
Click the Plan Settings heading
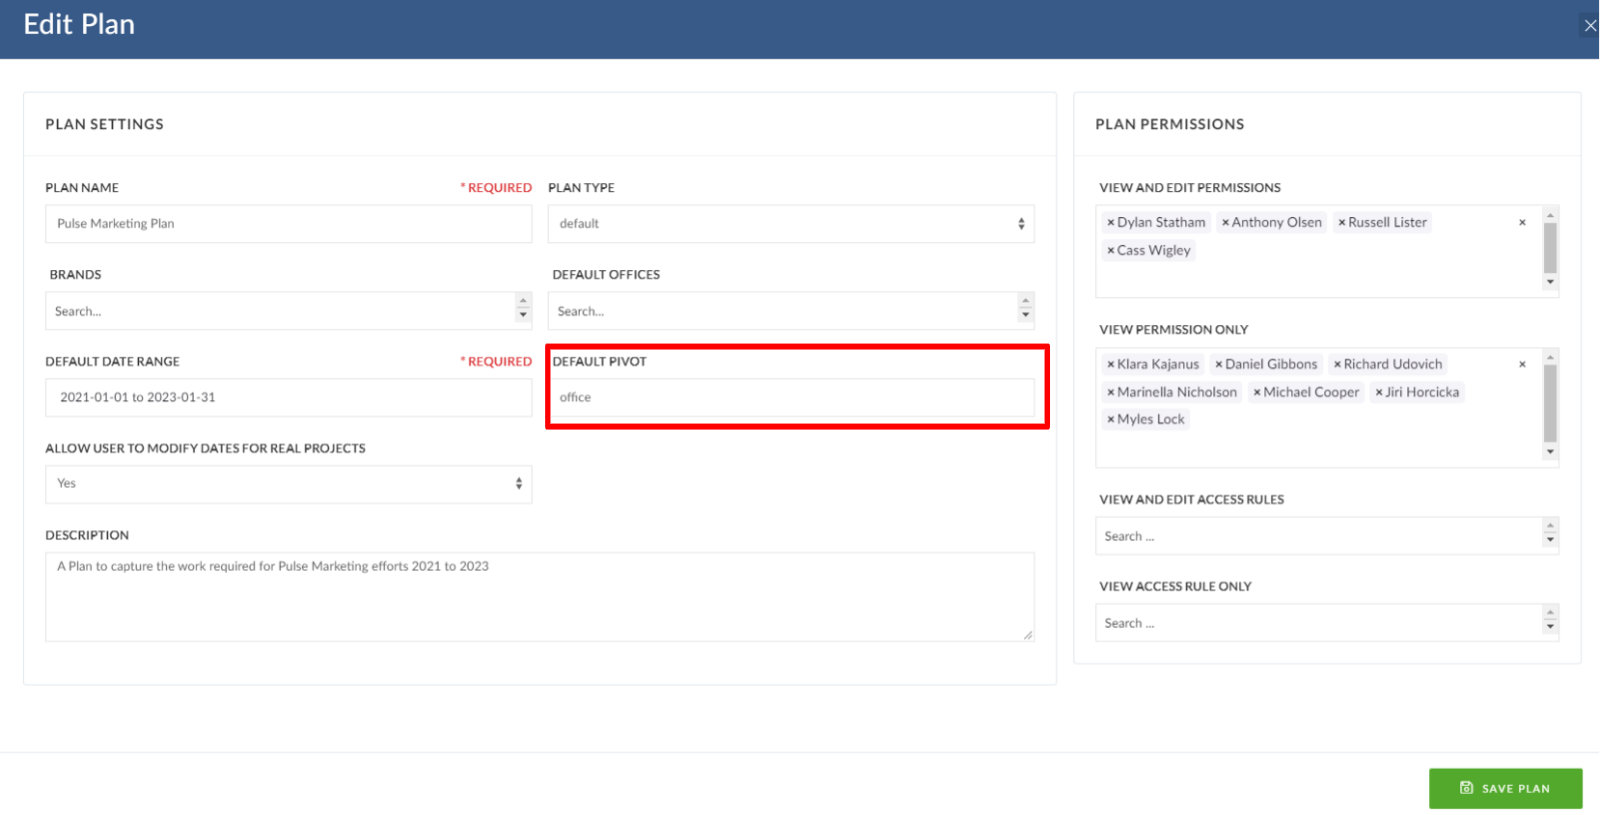104,125
